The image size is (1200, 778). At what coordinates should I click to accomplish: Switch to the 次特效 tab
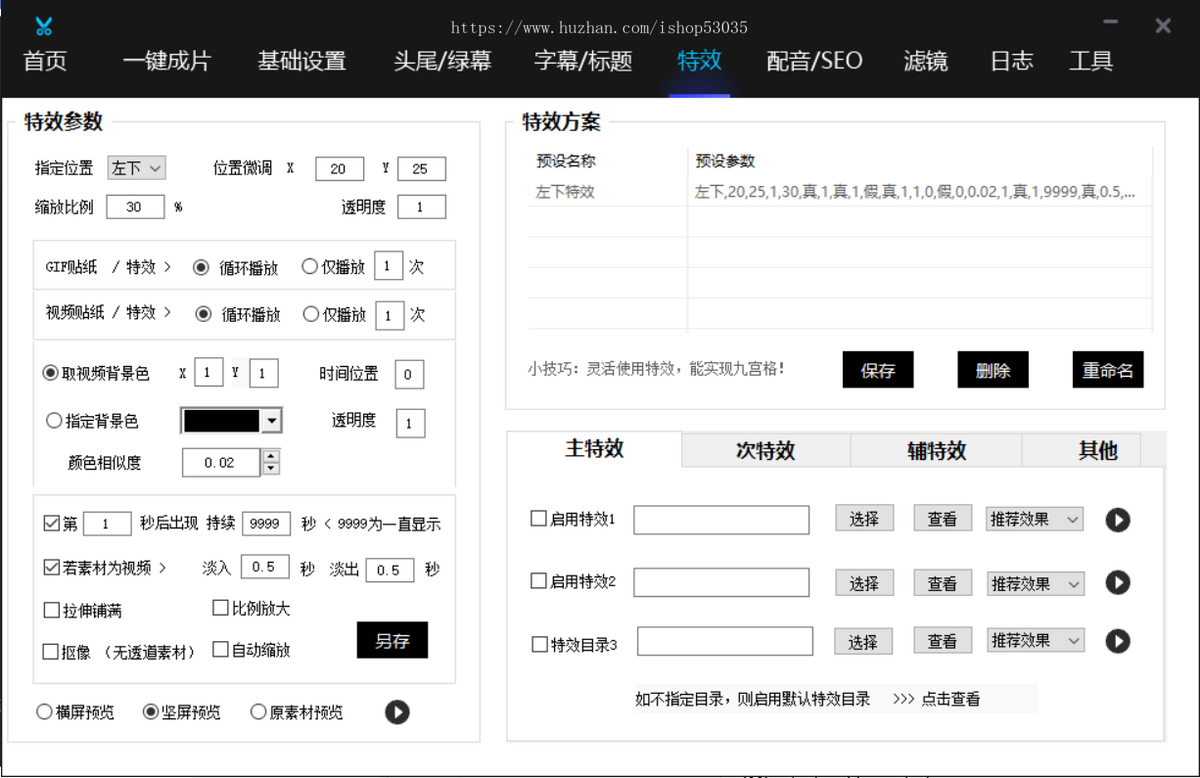point(766,451)
